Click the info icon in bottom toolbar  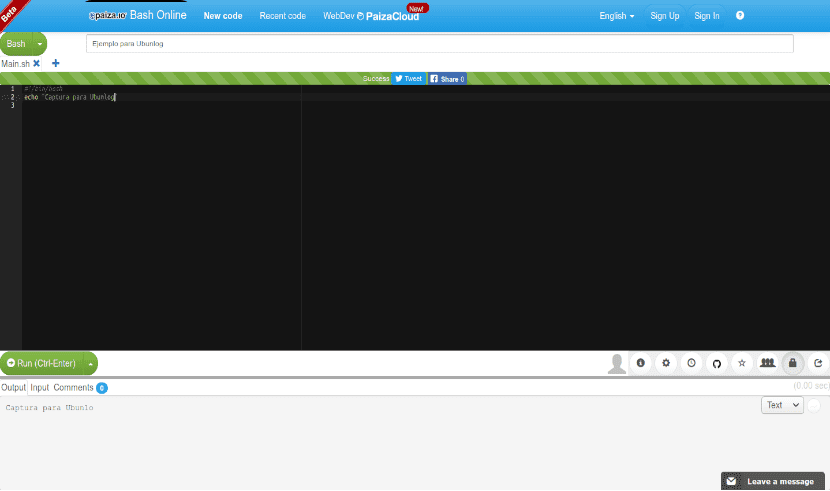640,363
